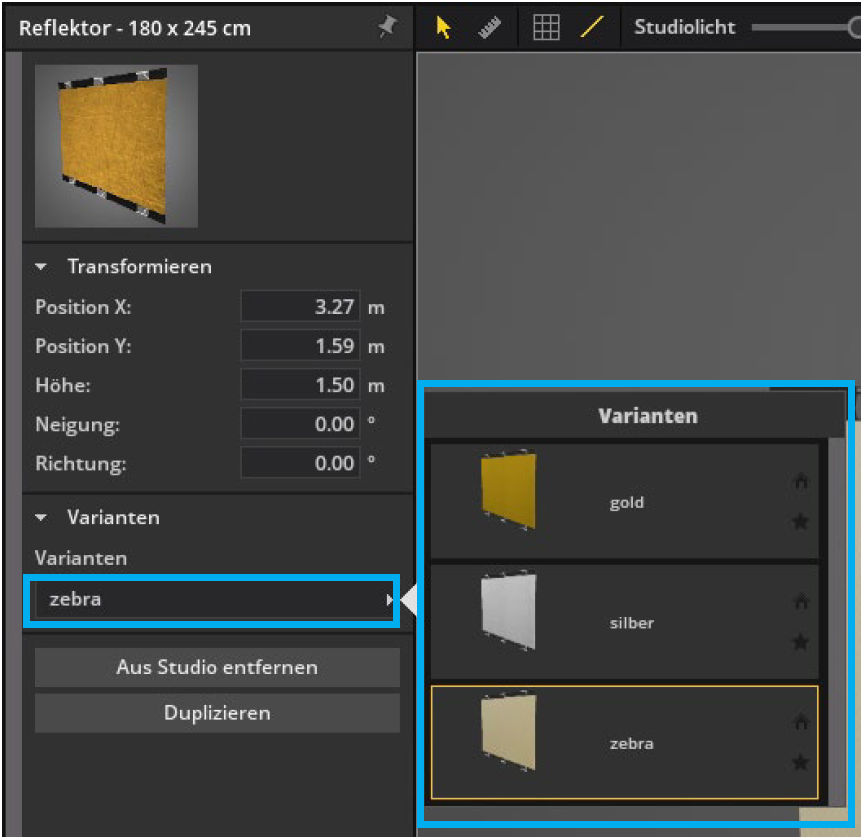Click the Position X input field

pos(300,307)
